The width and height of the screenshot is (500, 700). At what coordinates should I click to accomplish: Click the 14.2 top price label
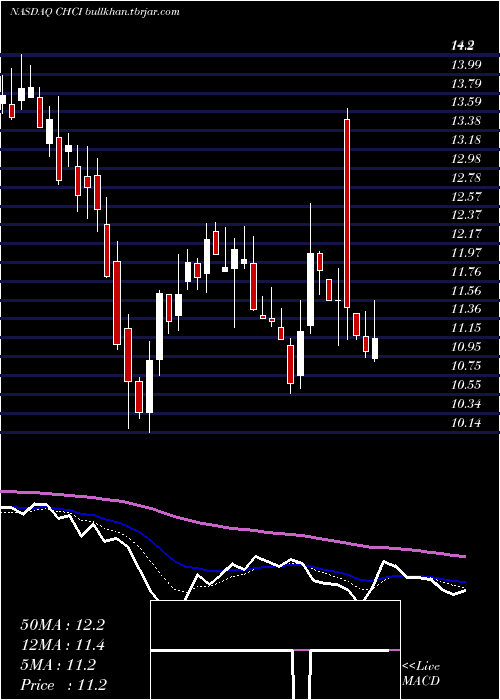coord(462,45)
